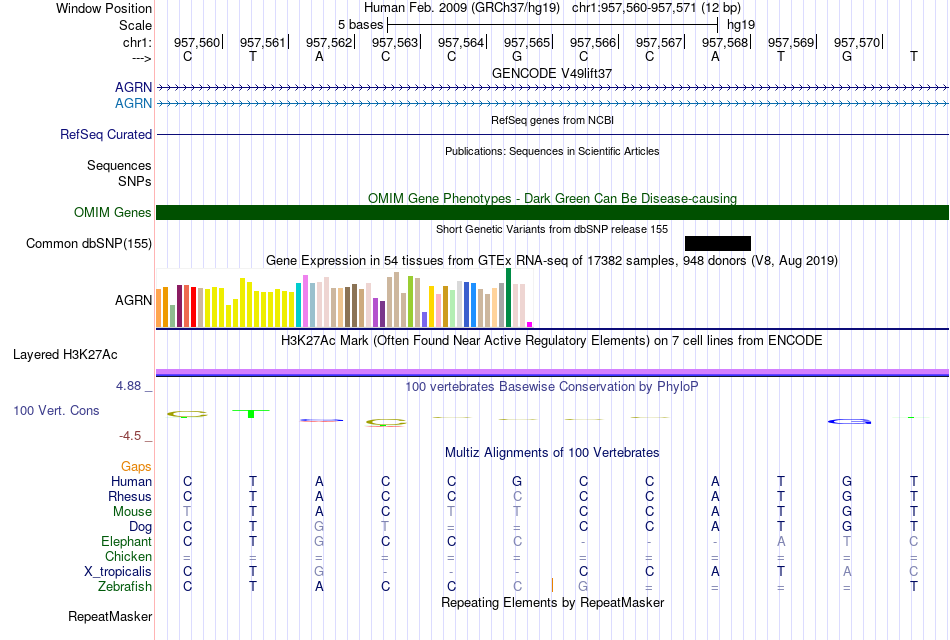Viewport: 950px width, 640px height.
Task: Open the AGRN label of GTEx track
Action: (x=133, y=301)
